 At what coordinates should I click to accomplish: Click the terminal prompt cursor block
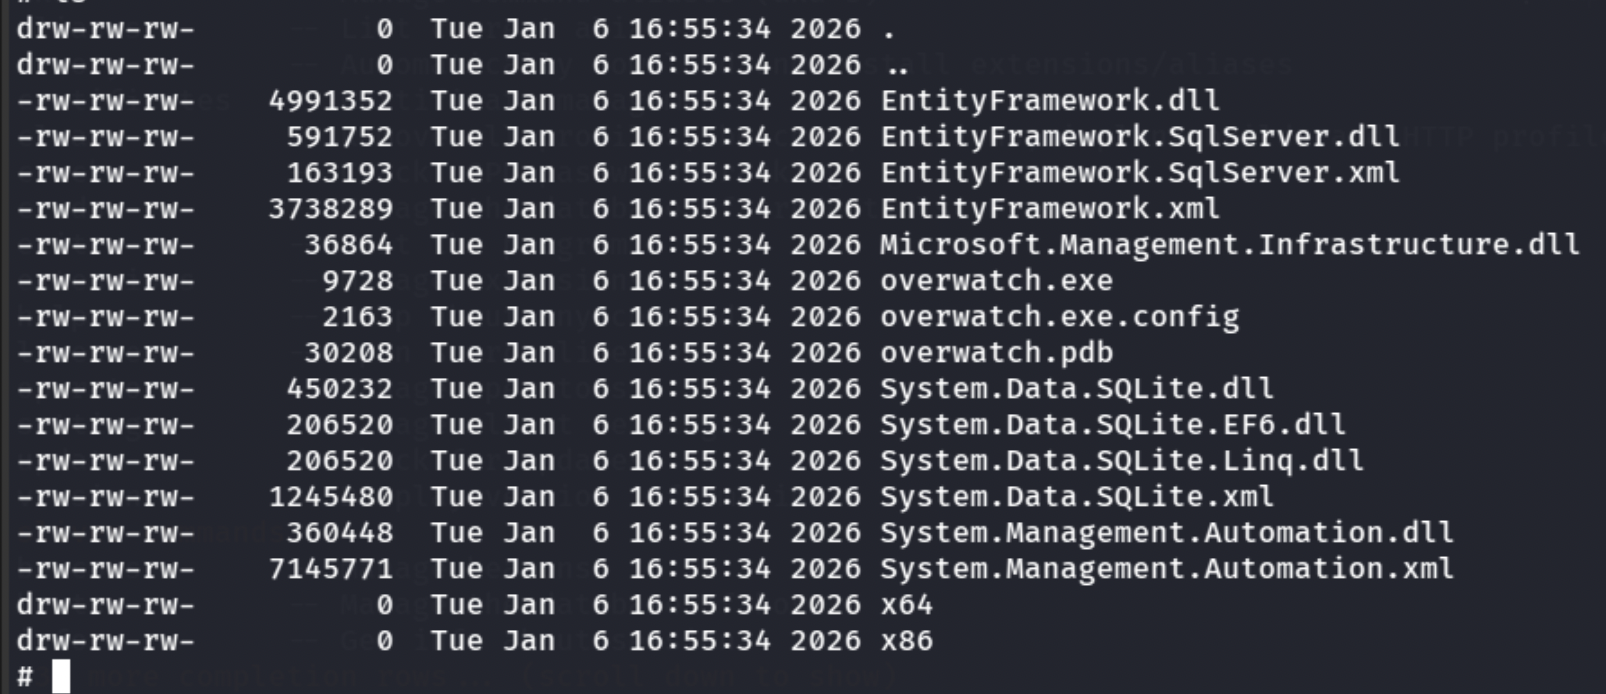(x=62, y=677)
